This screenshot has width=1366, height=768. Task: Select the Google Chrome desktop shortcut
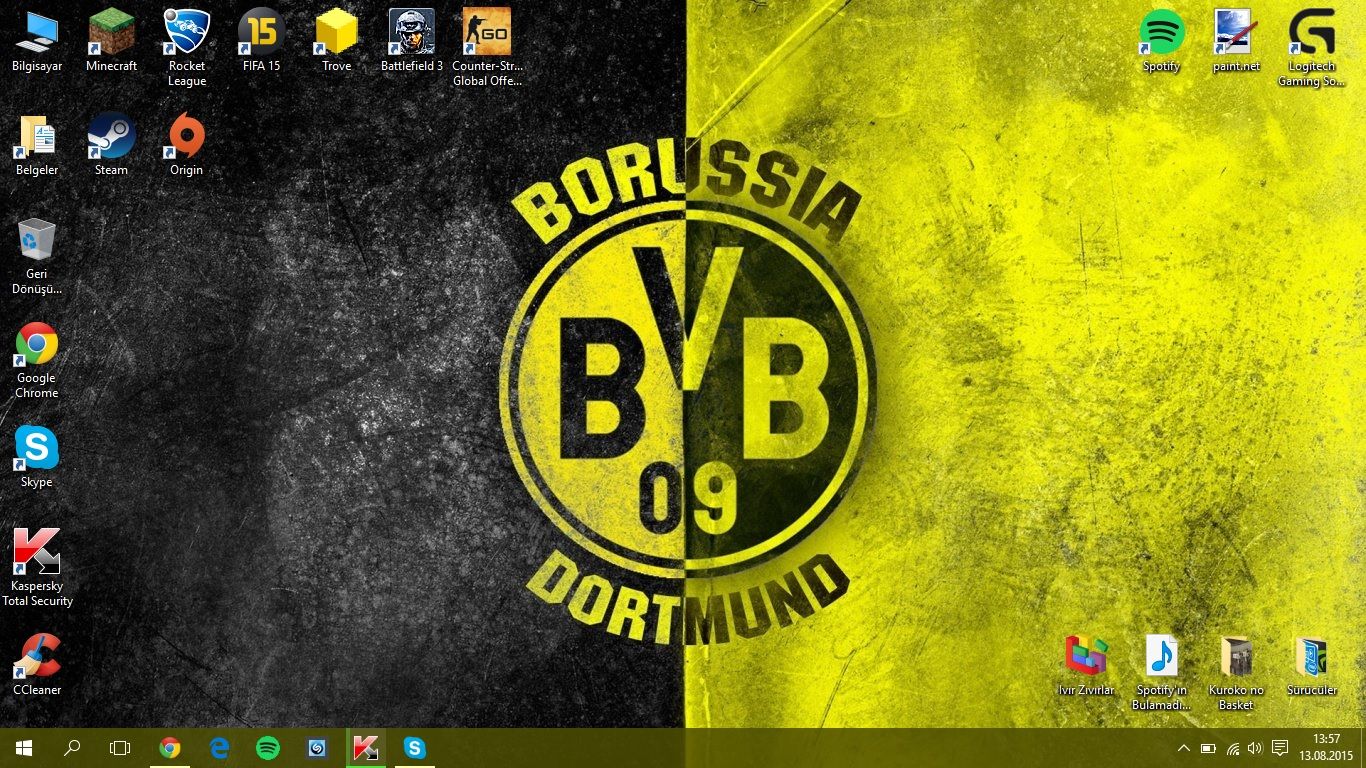click(x=37, y=360)
